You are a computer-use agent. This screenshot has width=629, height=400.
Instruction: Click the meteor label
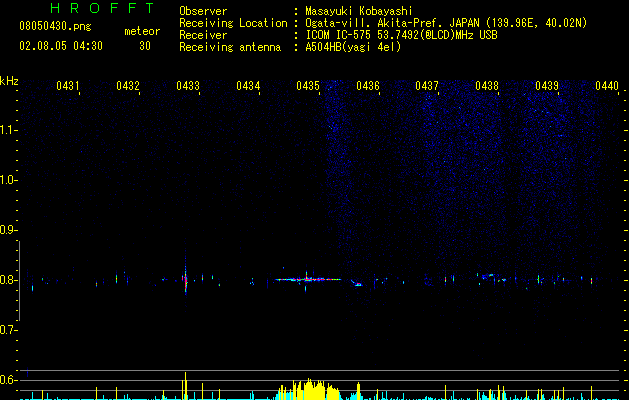(142, 31)
